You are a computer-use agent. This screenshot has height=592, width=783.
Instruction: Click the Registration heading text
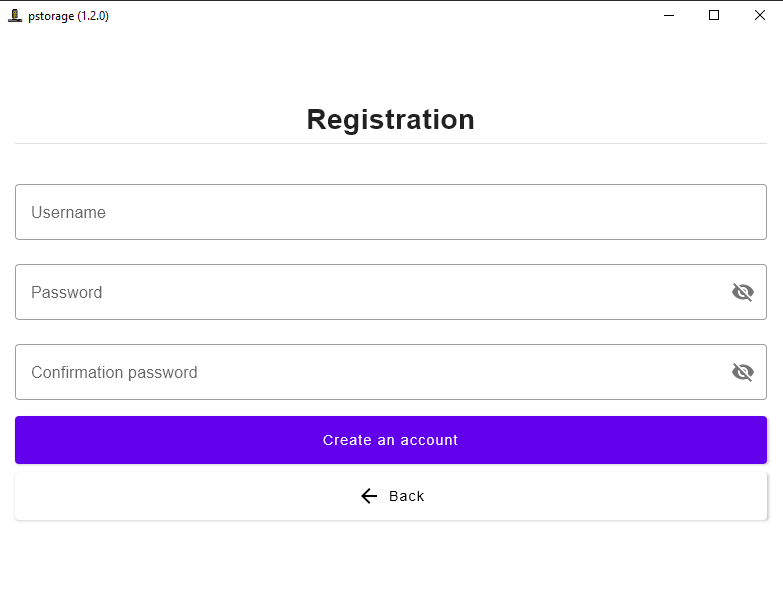pos(390,119)
